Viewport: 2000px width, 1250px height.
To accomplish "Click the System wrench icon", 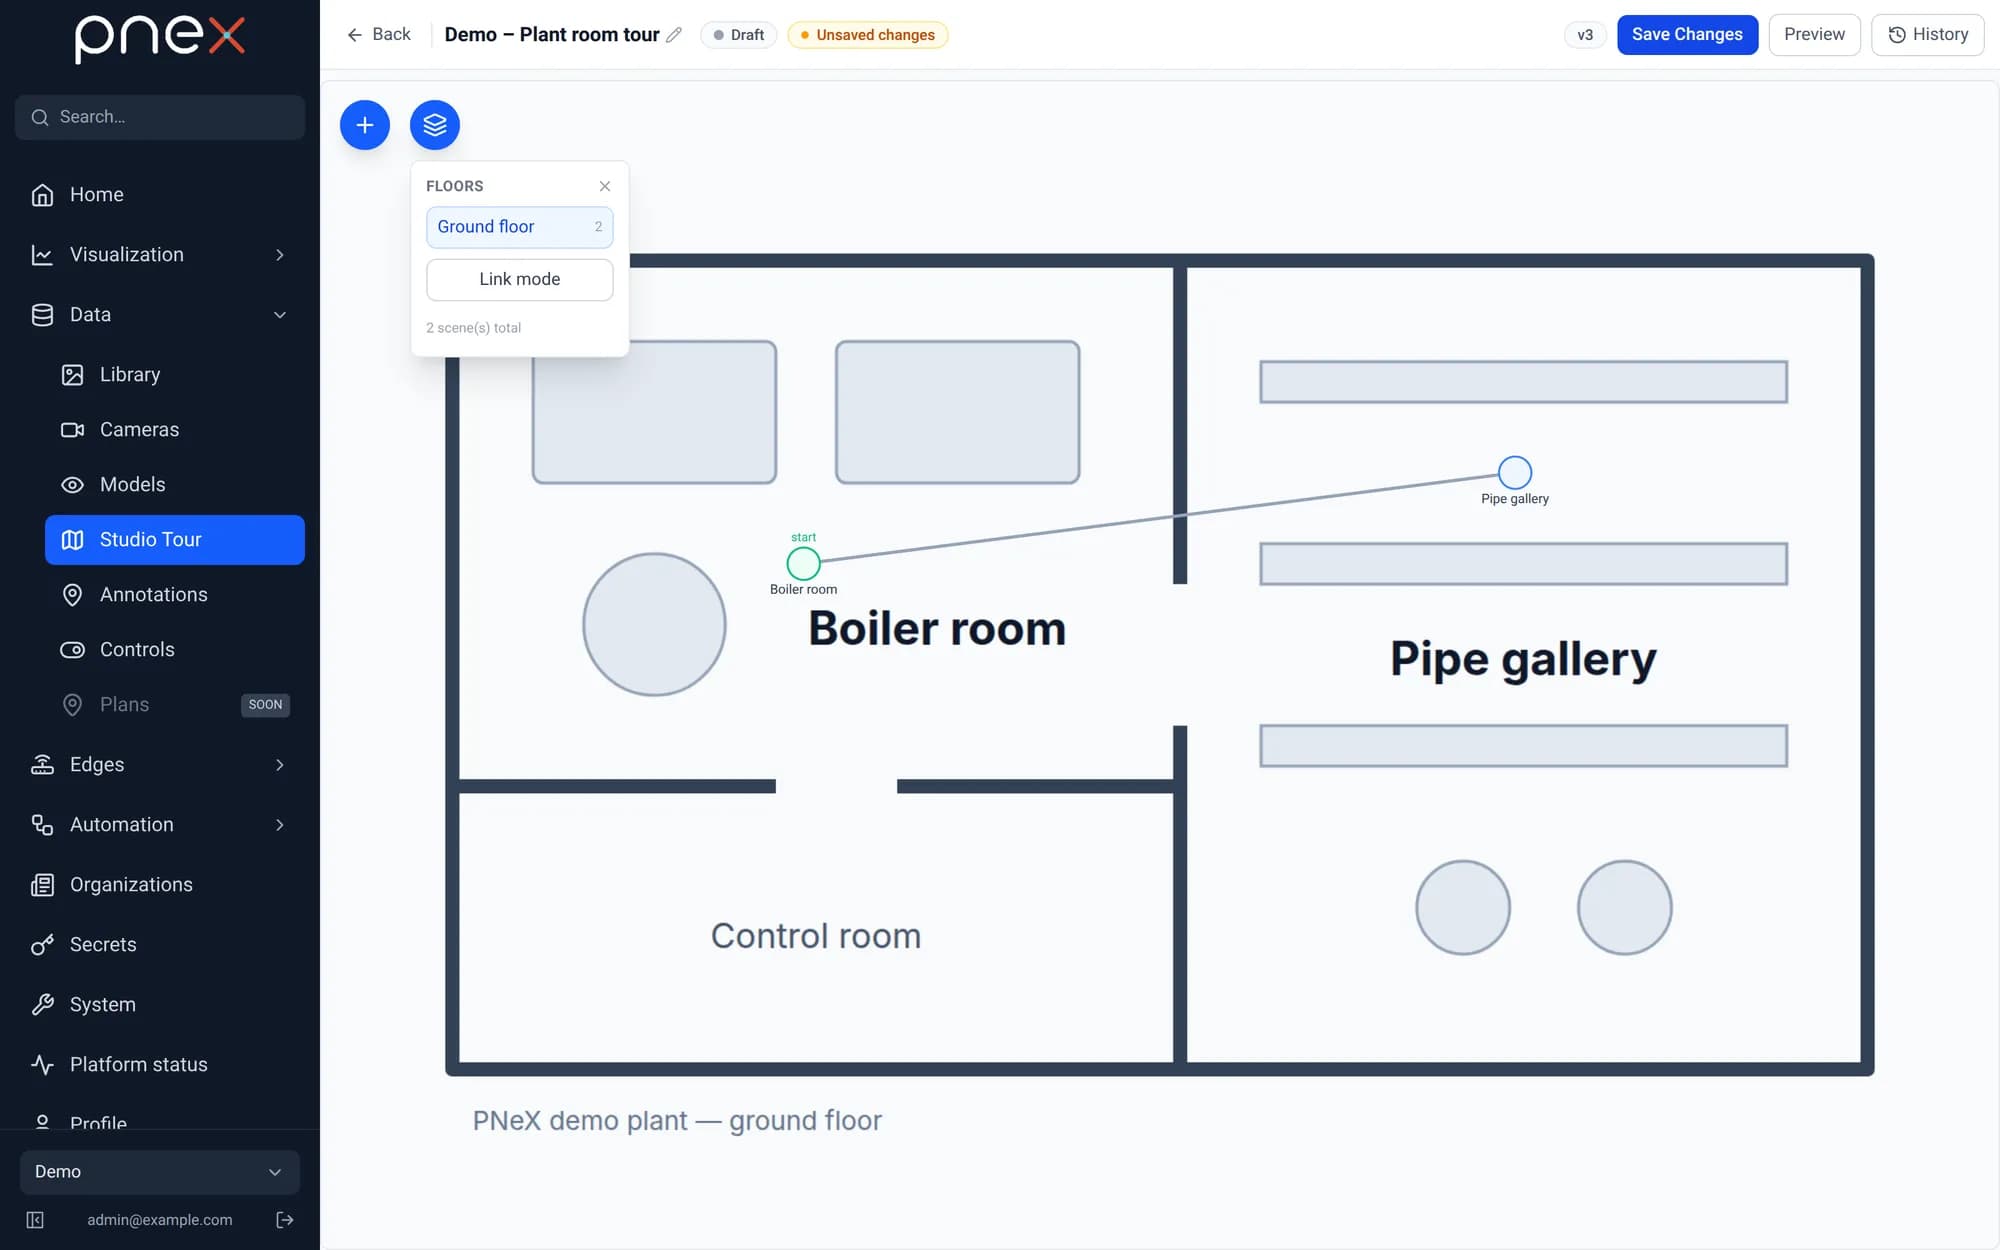I will pos(42,1005).
